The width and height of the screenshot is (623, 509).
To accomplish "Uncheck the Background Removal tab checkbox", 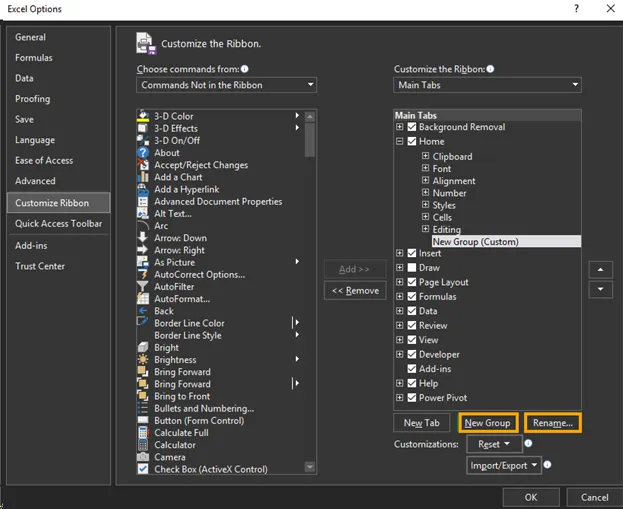I will click(x=412, y=127).
